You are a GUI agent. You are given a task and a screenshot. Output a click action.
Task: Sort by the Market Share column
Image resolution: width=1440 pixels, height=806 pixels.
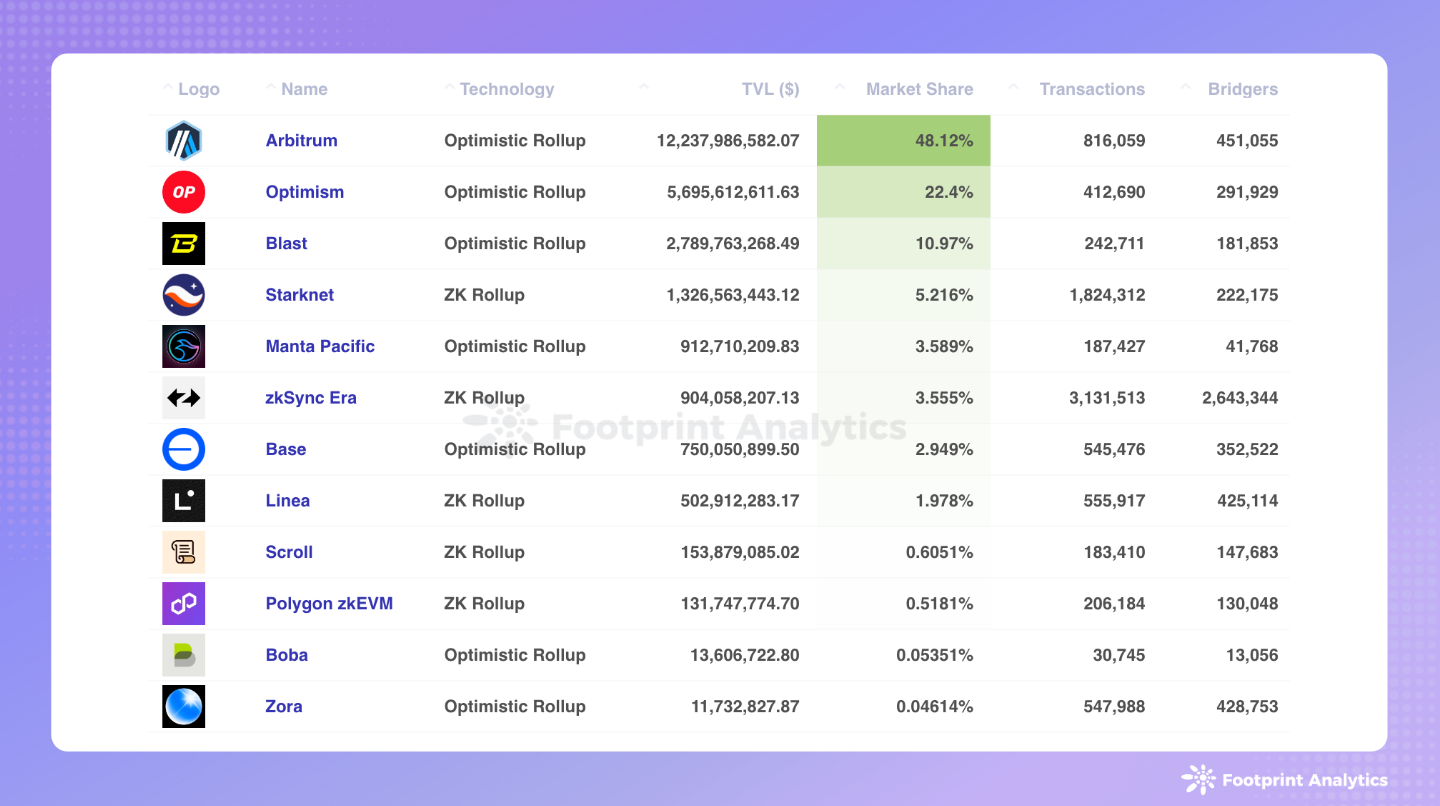click(x=918, y=89)
